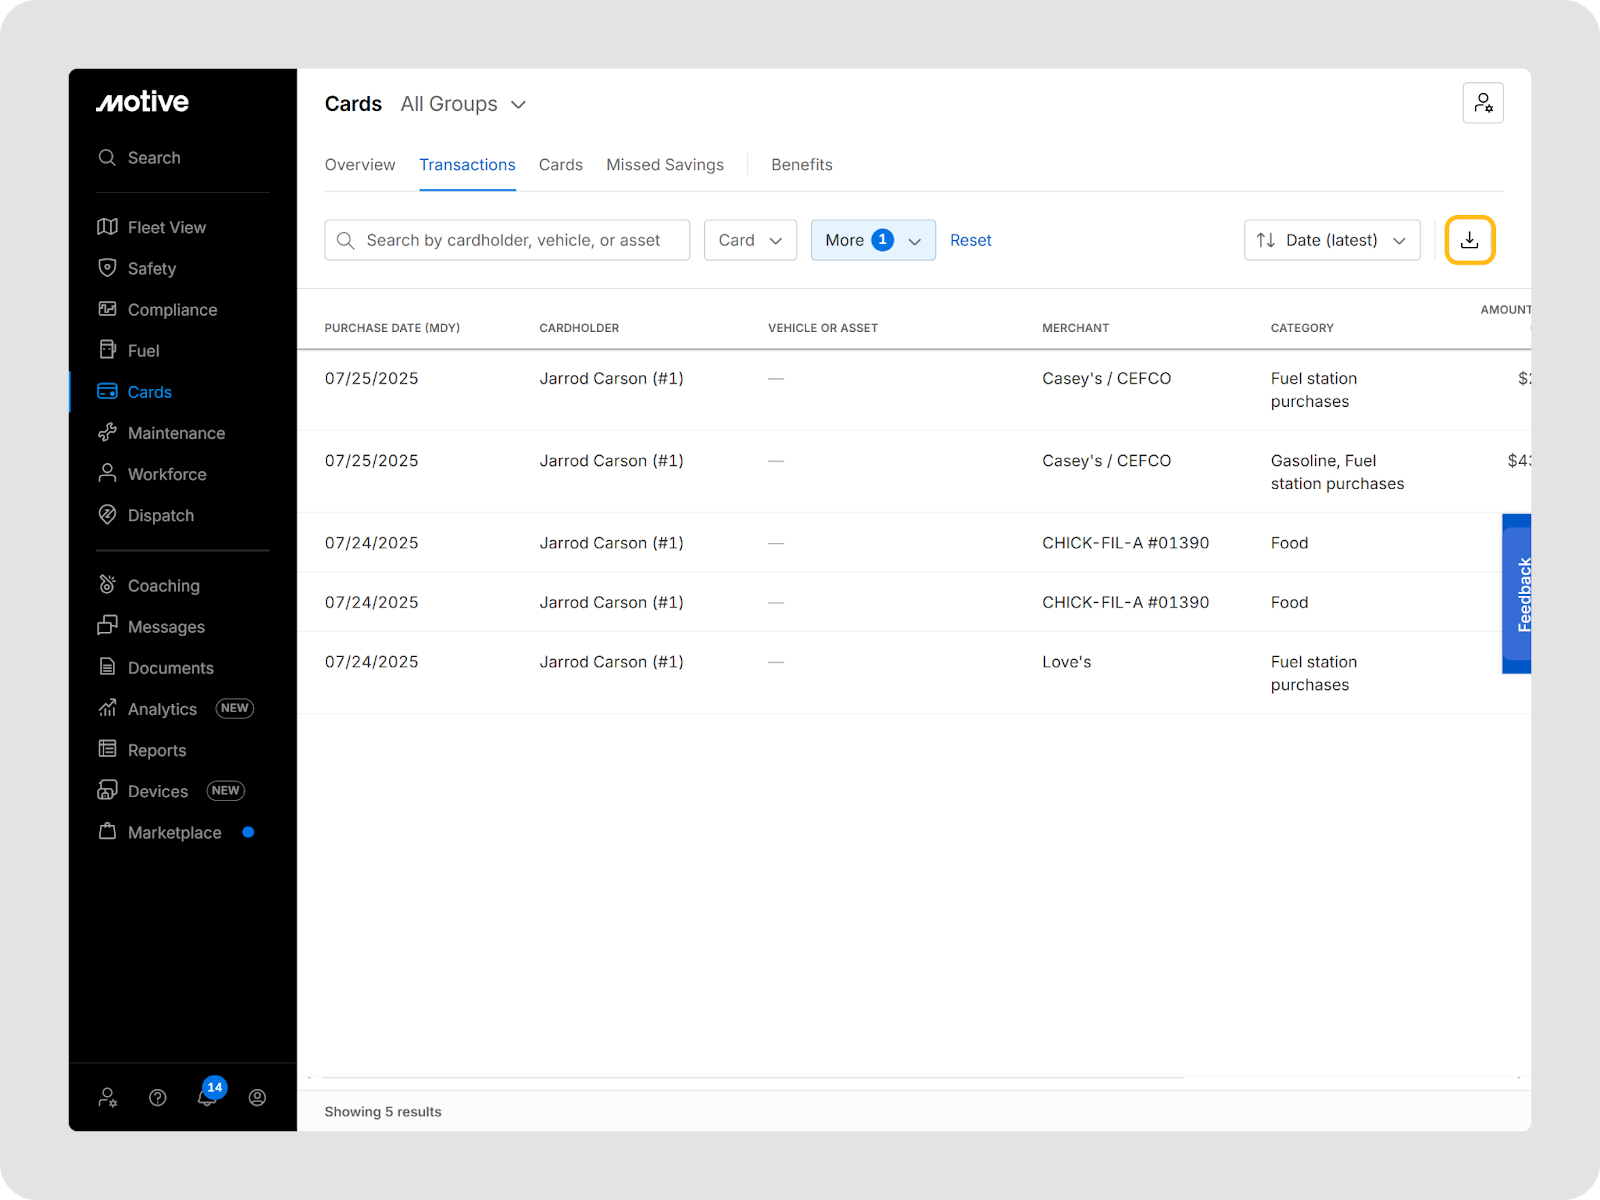This screenshot has height=1200, width=1600.
Task: Click the cardholder search input field
Action: pyautogui.click(x=512, y=240)
